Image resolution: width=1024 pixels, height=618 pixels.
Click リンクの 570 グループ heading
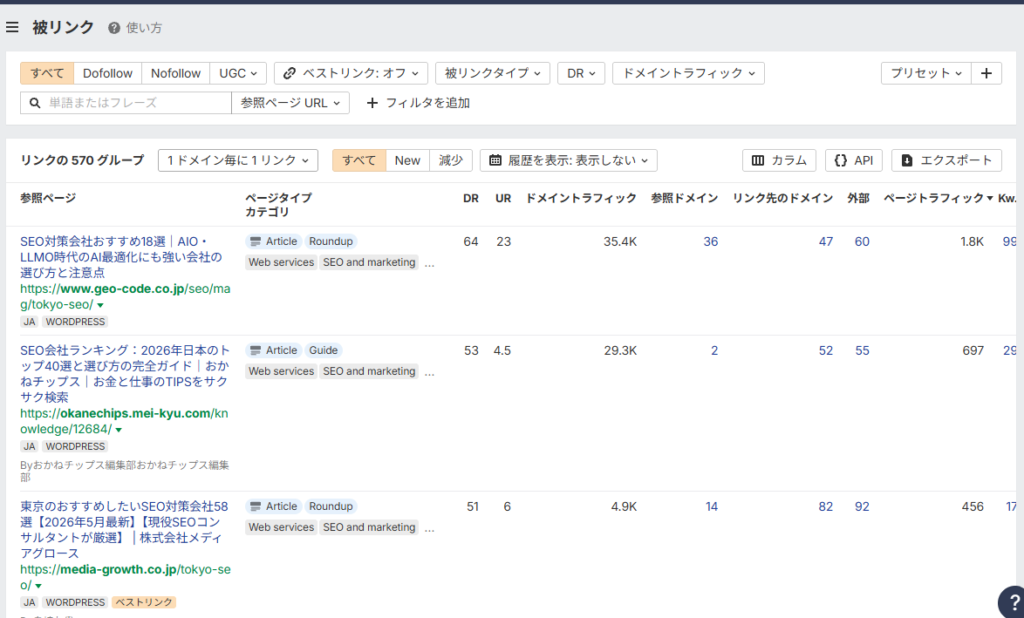coord(82,160)
